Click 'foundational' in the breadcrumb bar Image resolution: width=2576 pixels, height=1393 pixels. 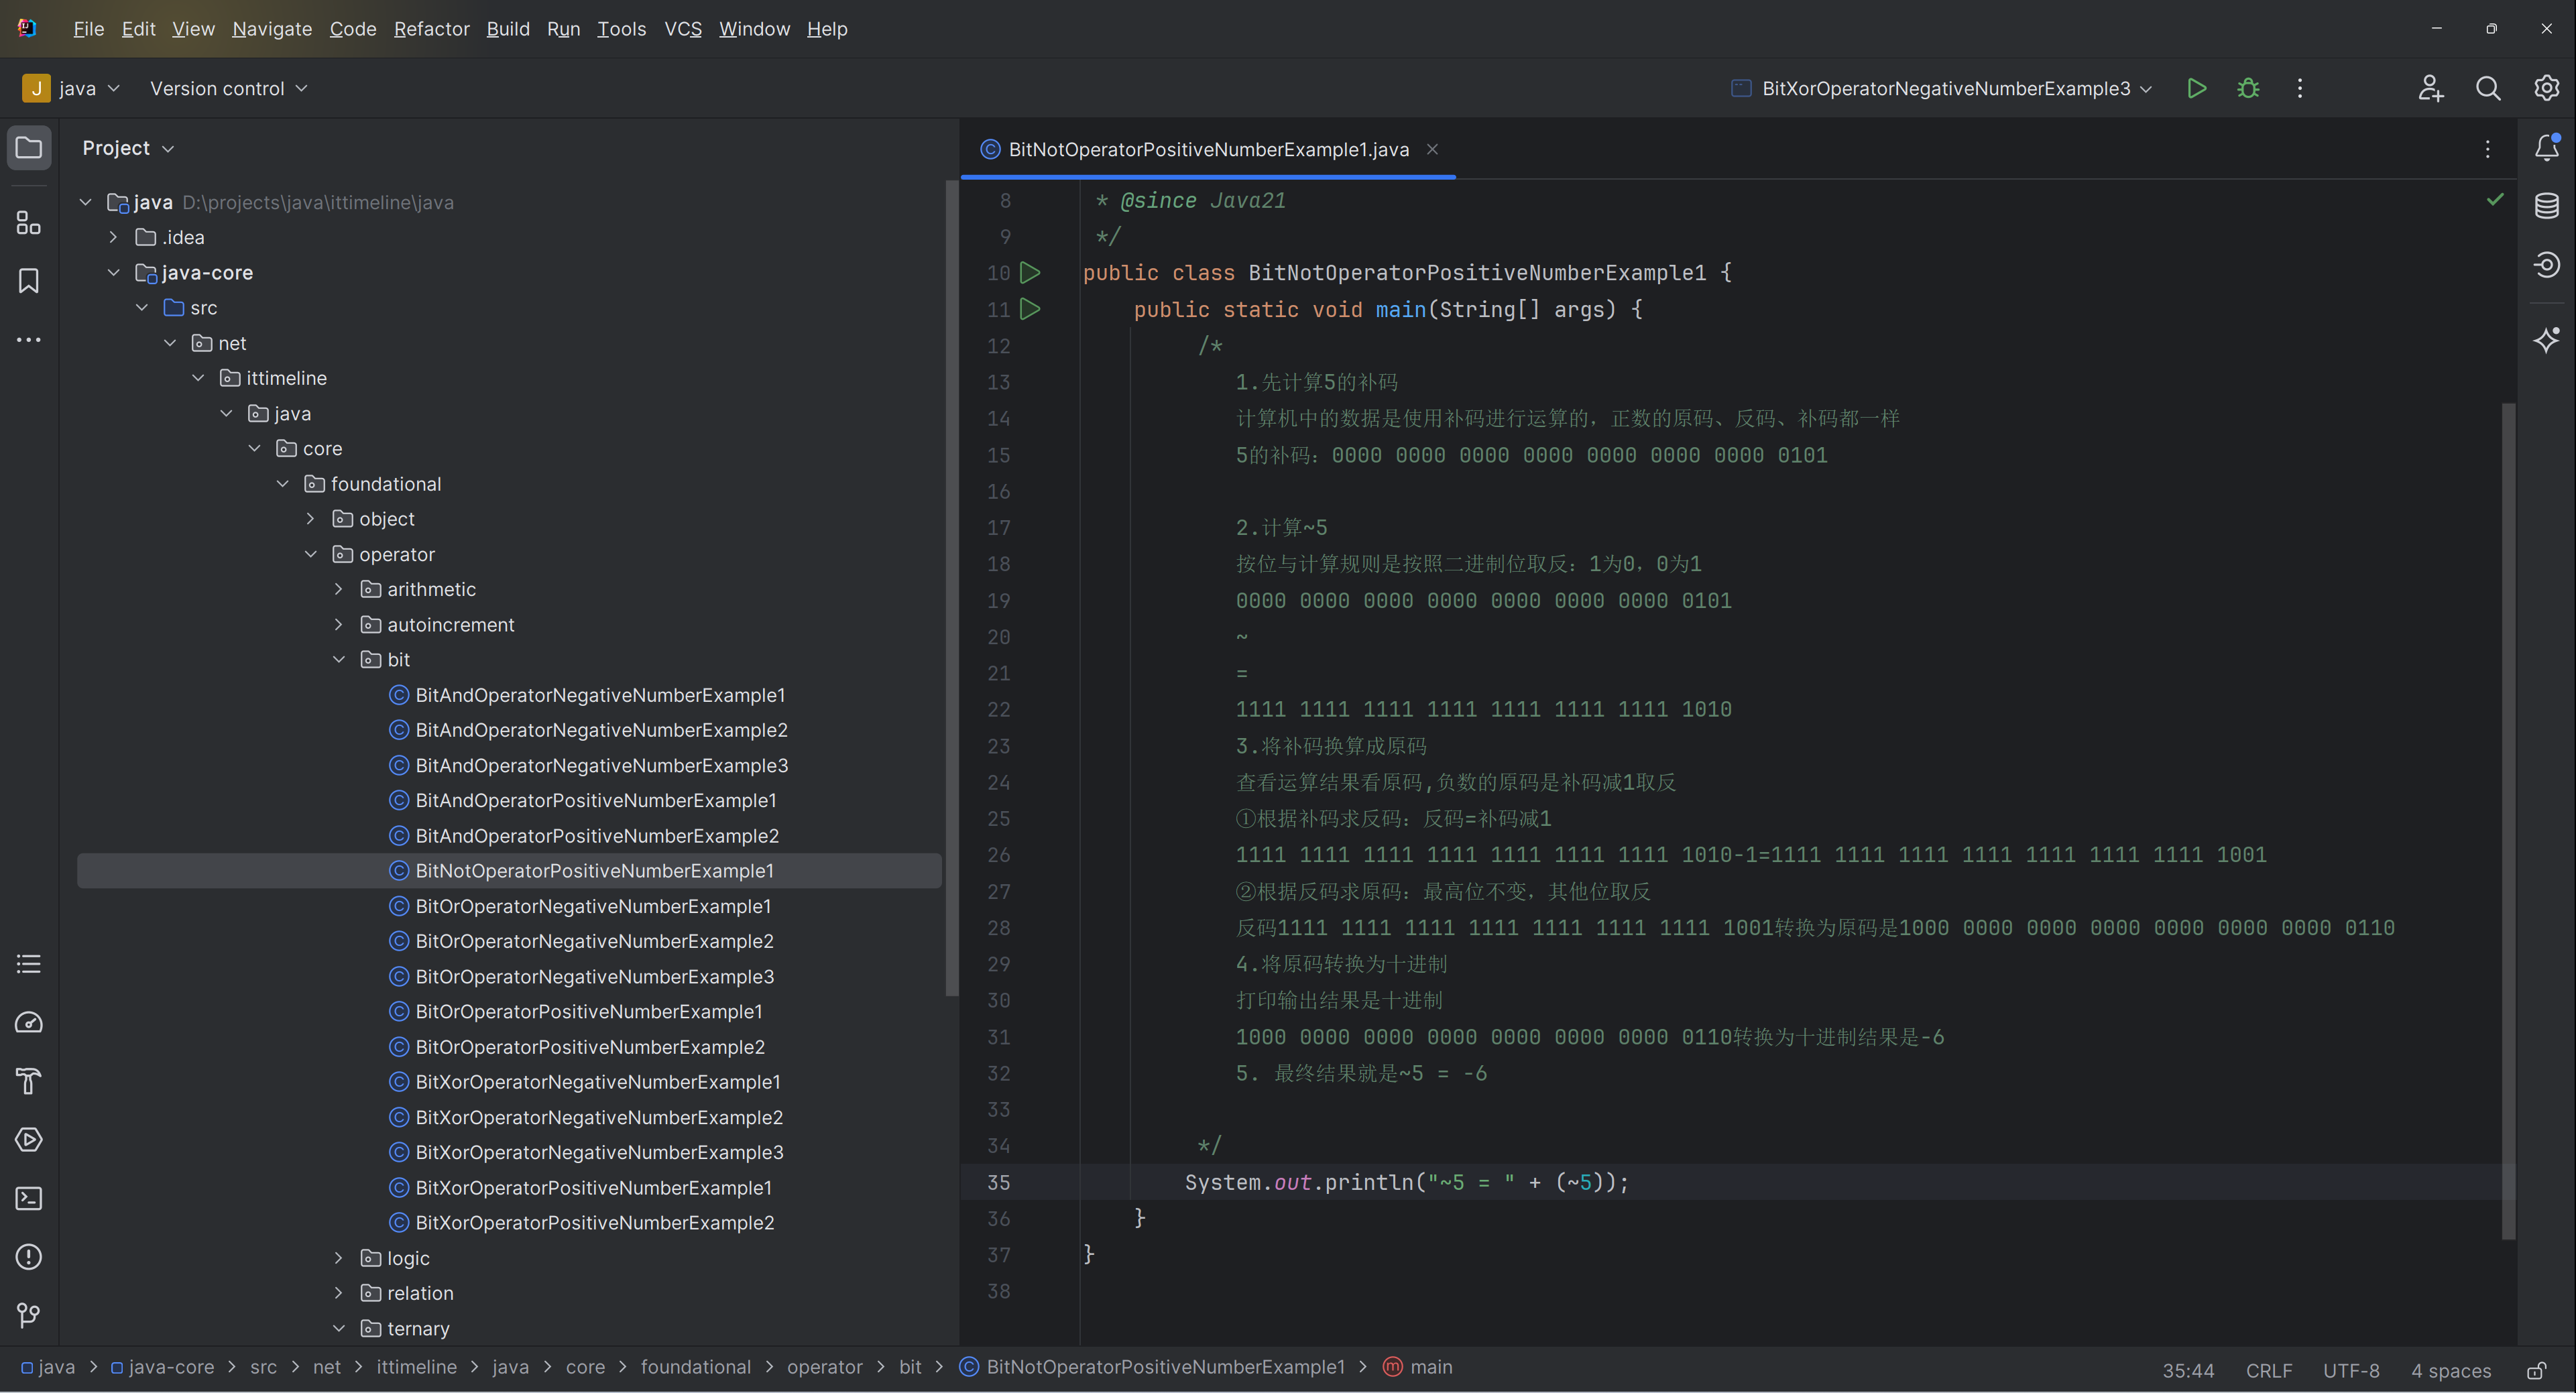pyautogui.click(x=695, y=1367)
